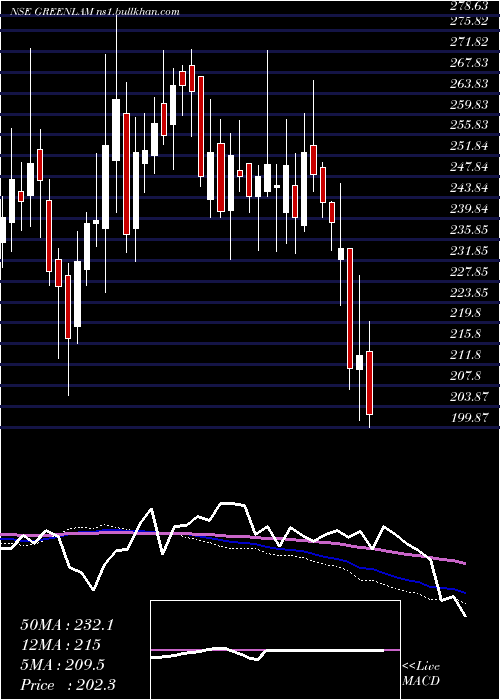This screenshot has height=700, width=500.
Task: Click the 263.83 price axis label
Action: [468, 83]
